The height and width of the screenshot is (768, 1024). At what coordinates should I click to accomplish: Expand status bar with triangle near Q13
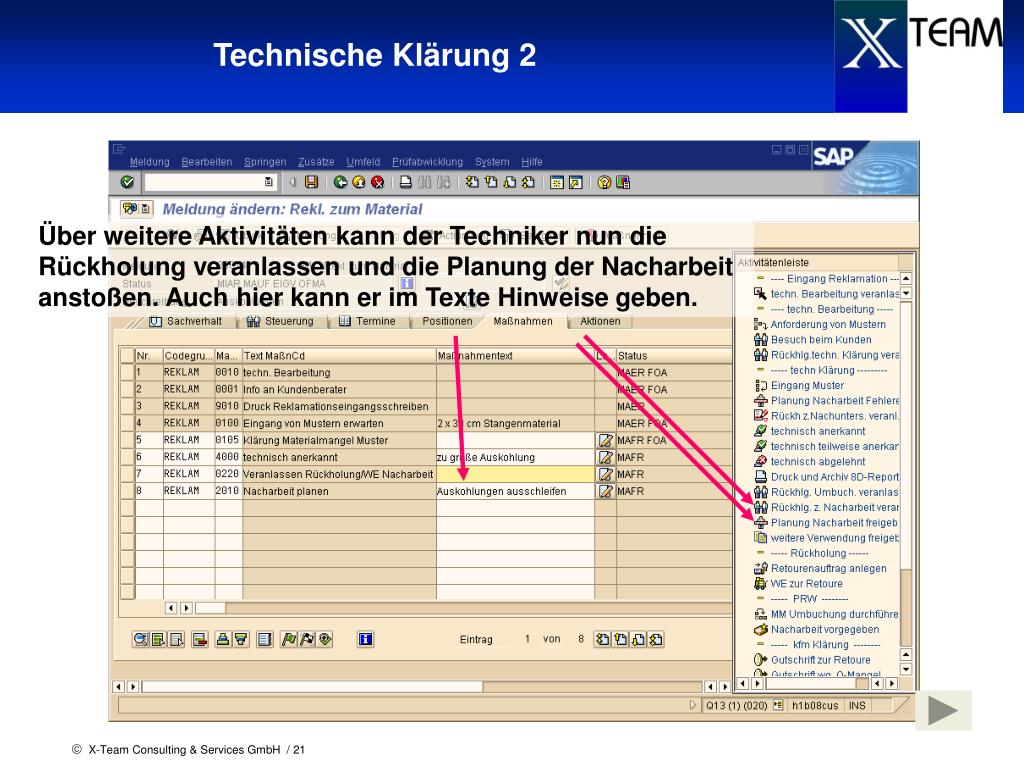[693, 705]
